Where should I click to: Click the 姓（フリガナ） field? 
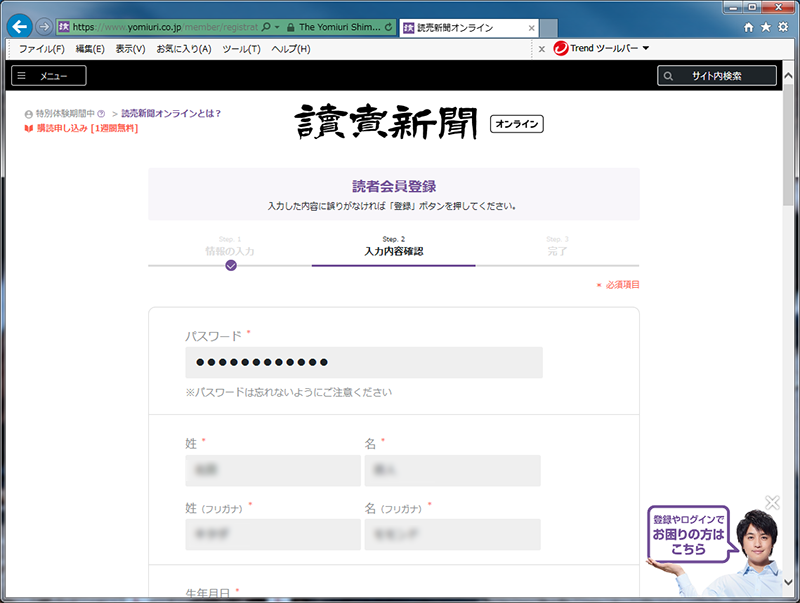(273, 535)
